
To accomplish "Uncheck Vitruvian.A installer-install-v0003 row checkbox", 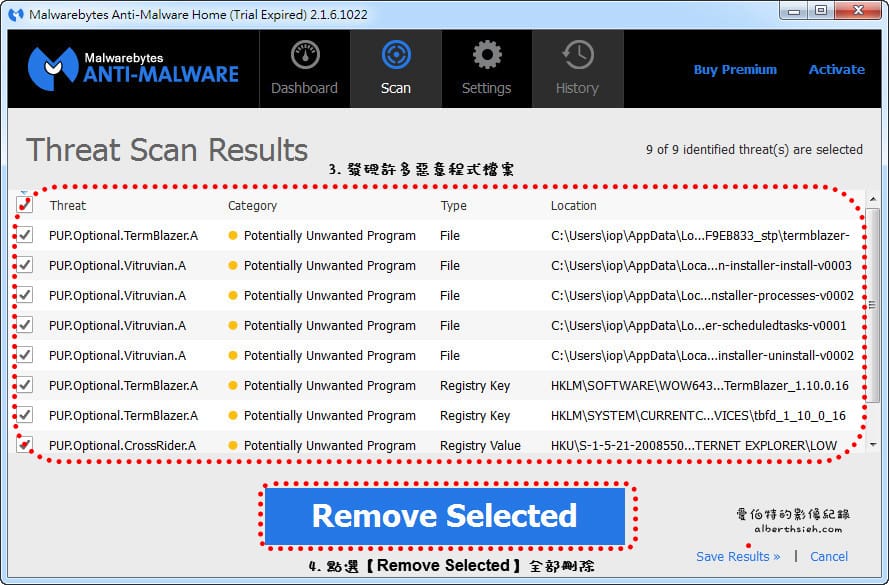I will tap(24, 265).
